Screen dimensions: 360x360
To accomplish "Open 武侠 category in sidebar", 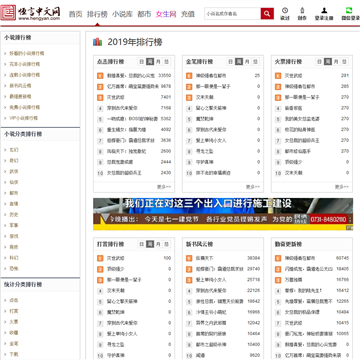I will coord(14,171).
